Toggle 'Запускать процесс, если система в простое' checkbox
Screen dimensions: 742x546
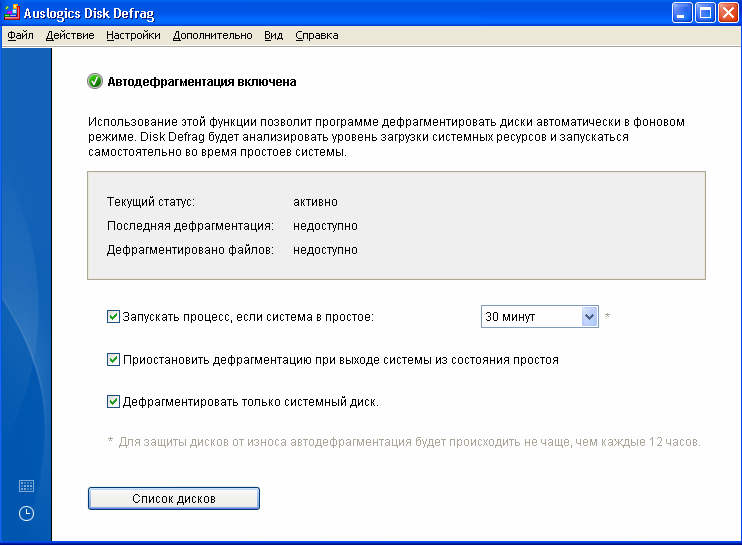(113, 317)
